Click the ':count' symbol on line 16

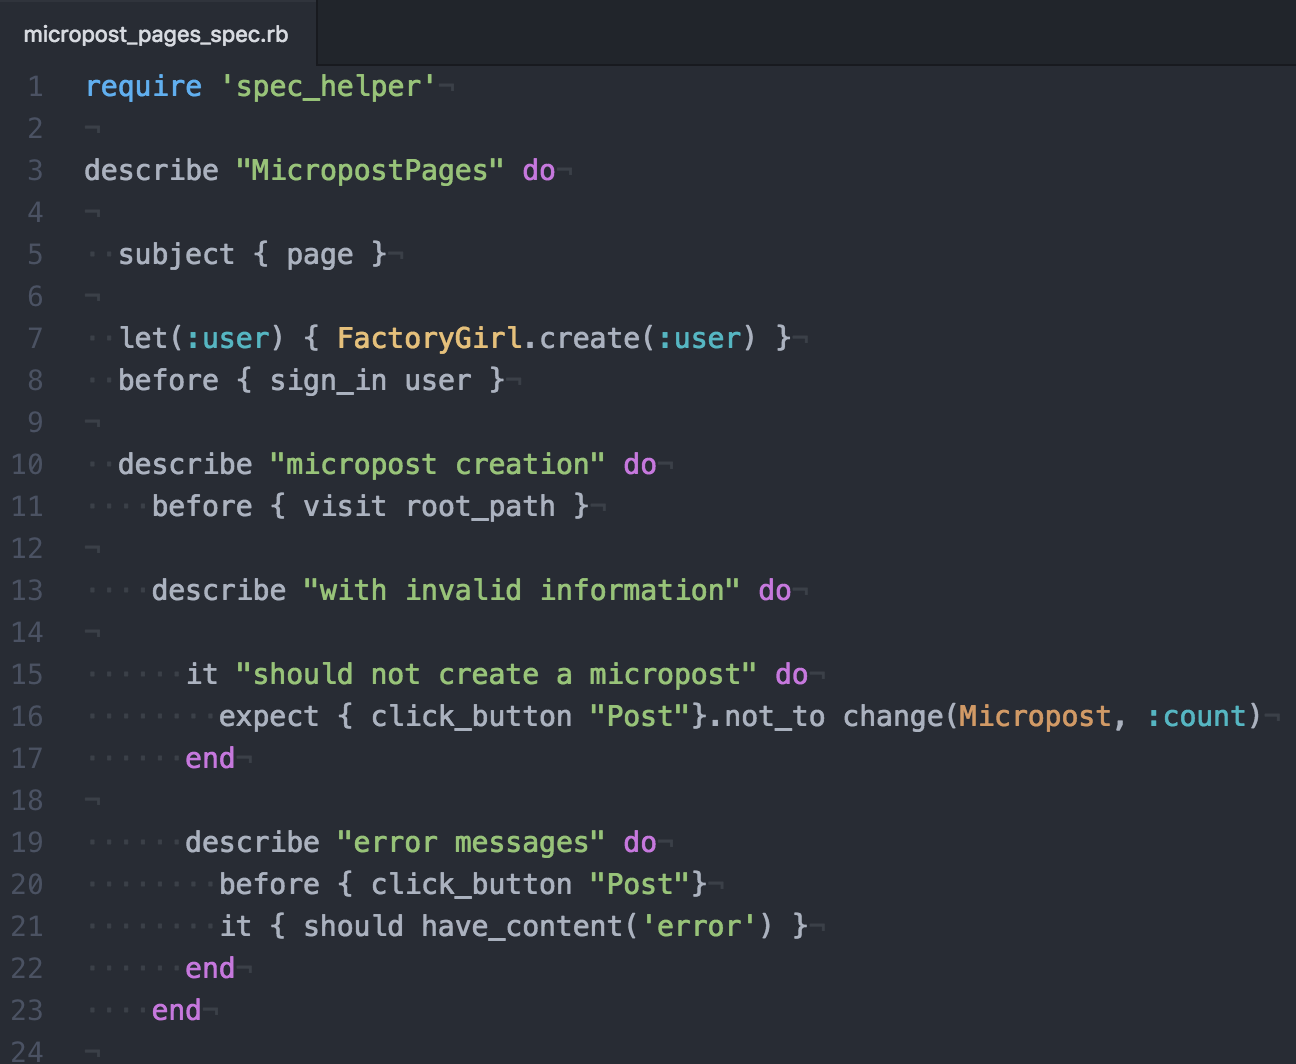(x=1196, y=717)
